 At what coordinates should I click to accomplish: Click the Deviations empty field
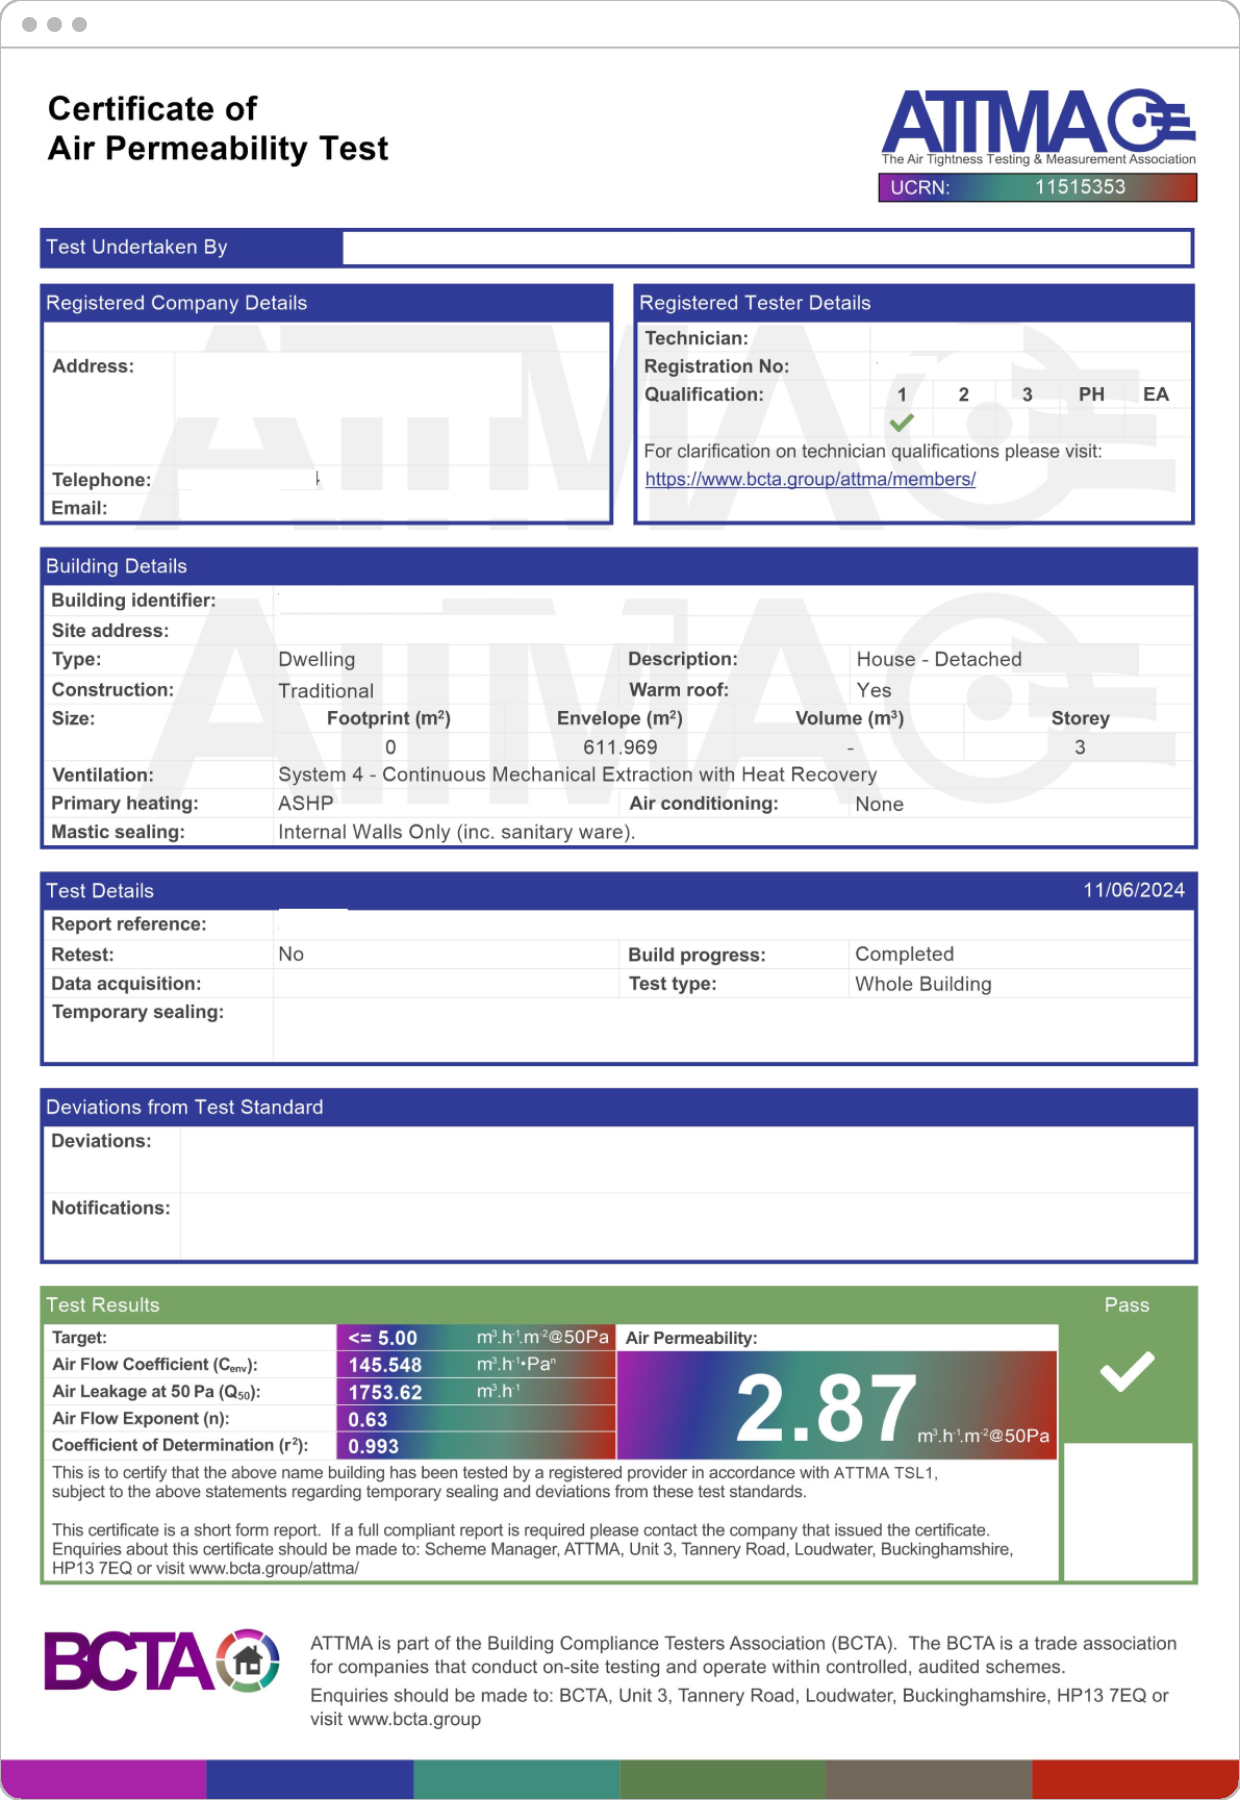pos(687,1160)
